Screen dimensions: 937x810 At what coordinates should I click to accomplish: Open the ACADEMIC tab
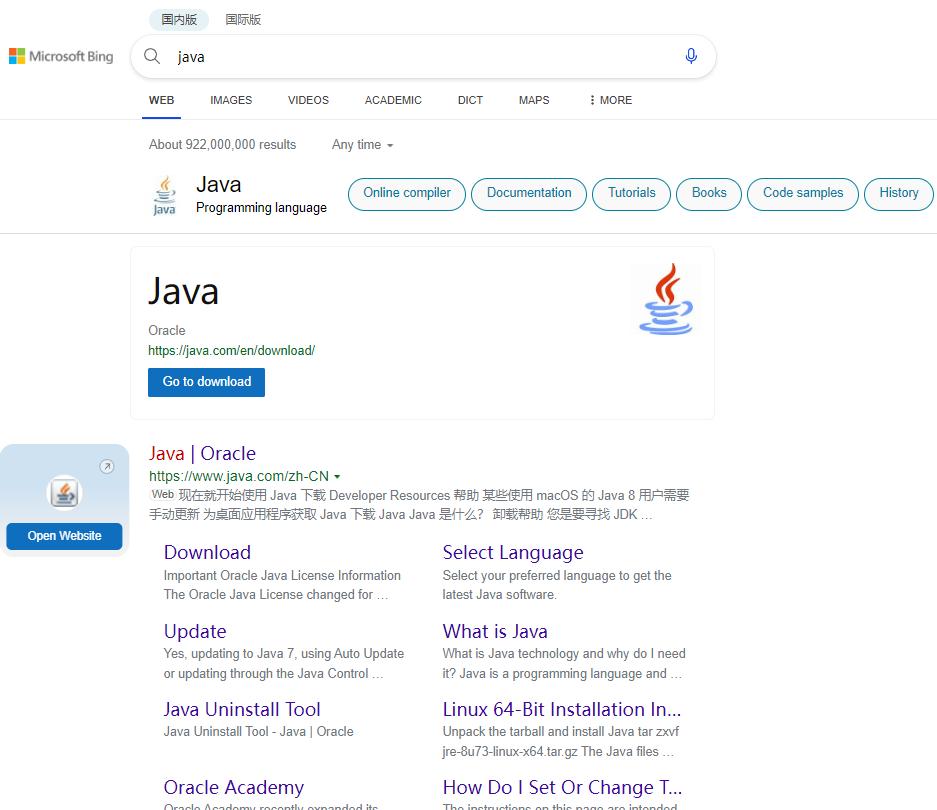click(393, 100)
